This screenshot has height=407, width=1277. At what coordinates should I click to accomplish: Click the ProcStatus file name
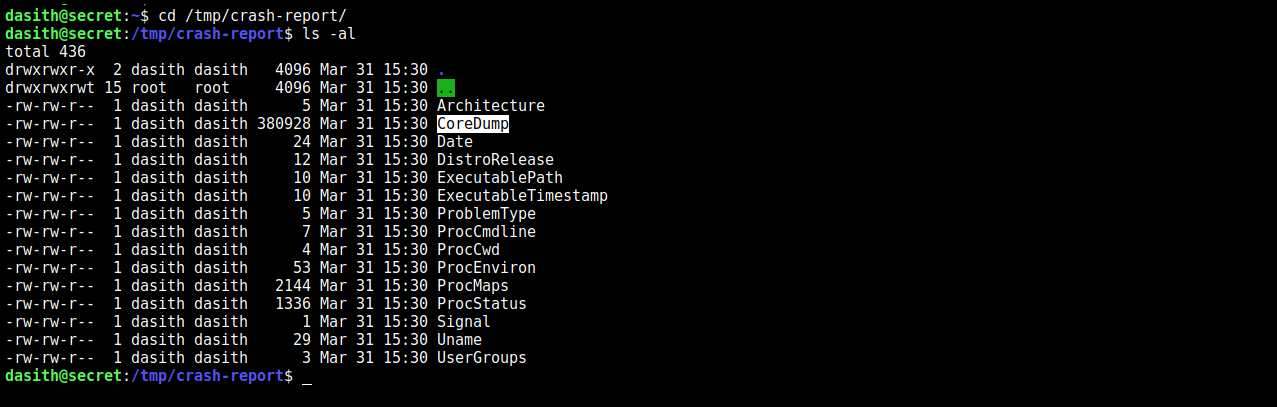481,304
